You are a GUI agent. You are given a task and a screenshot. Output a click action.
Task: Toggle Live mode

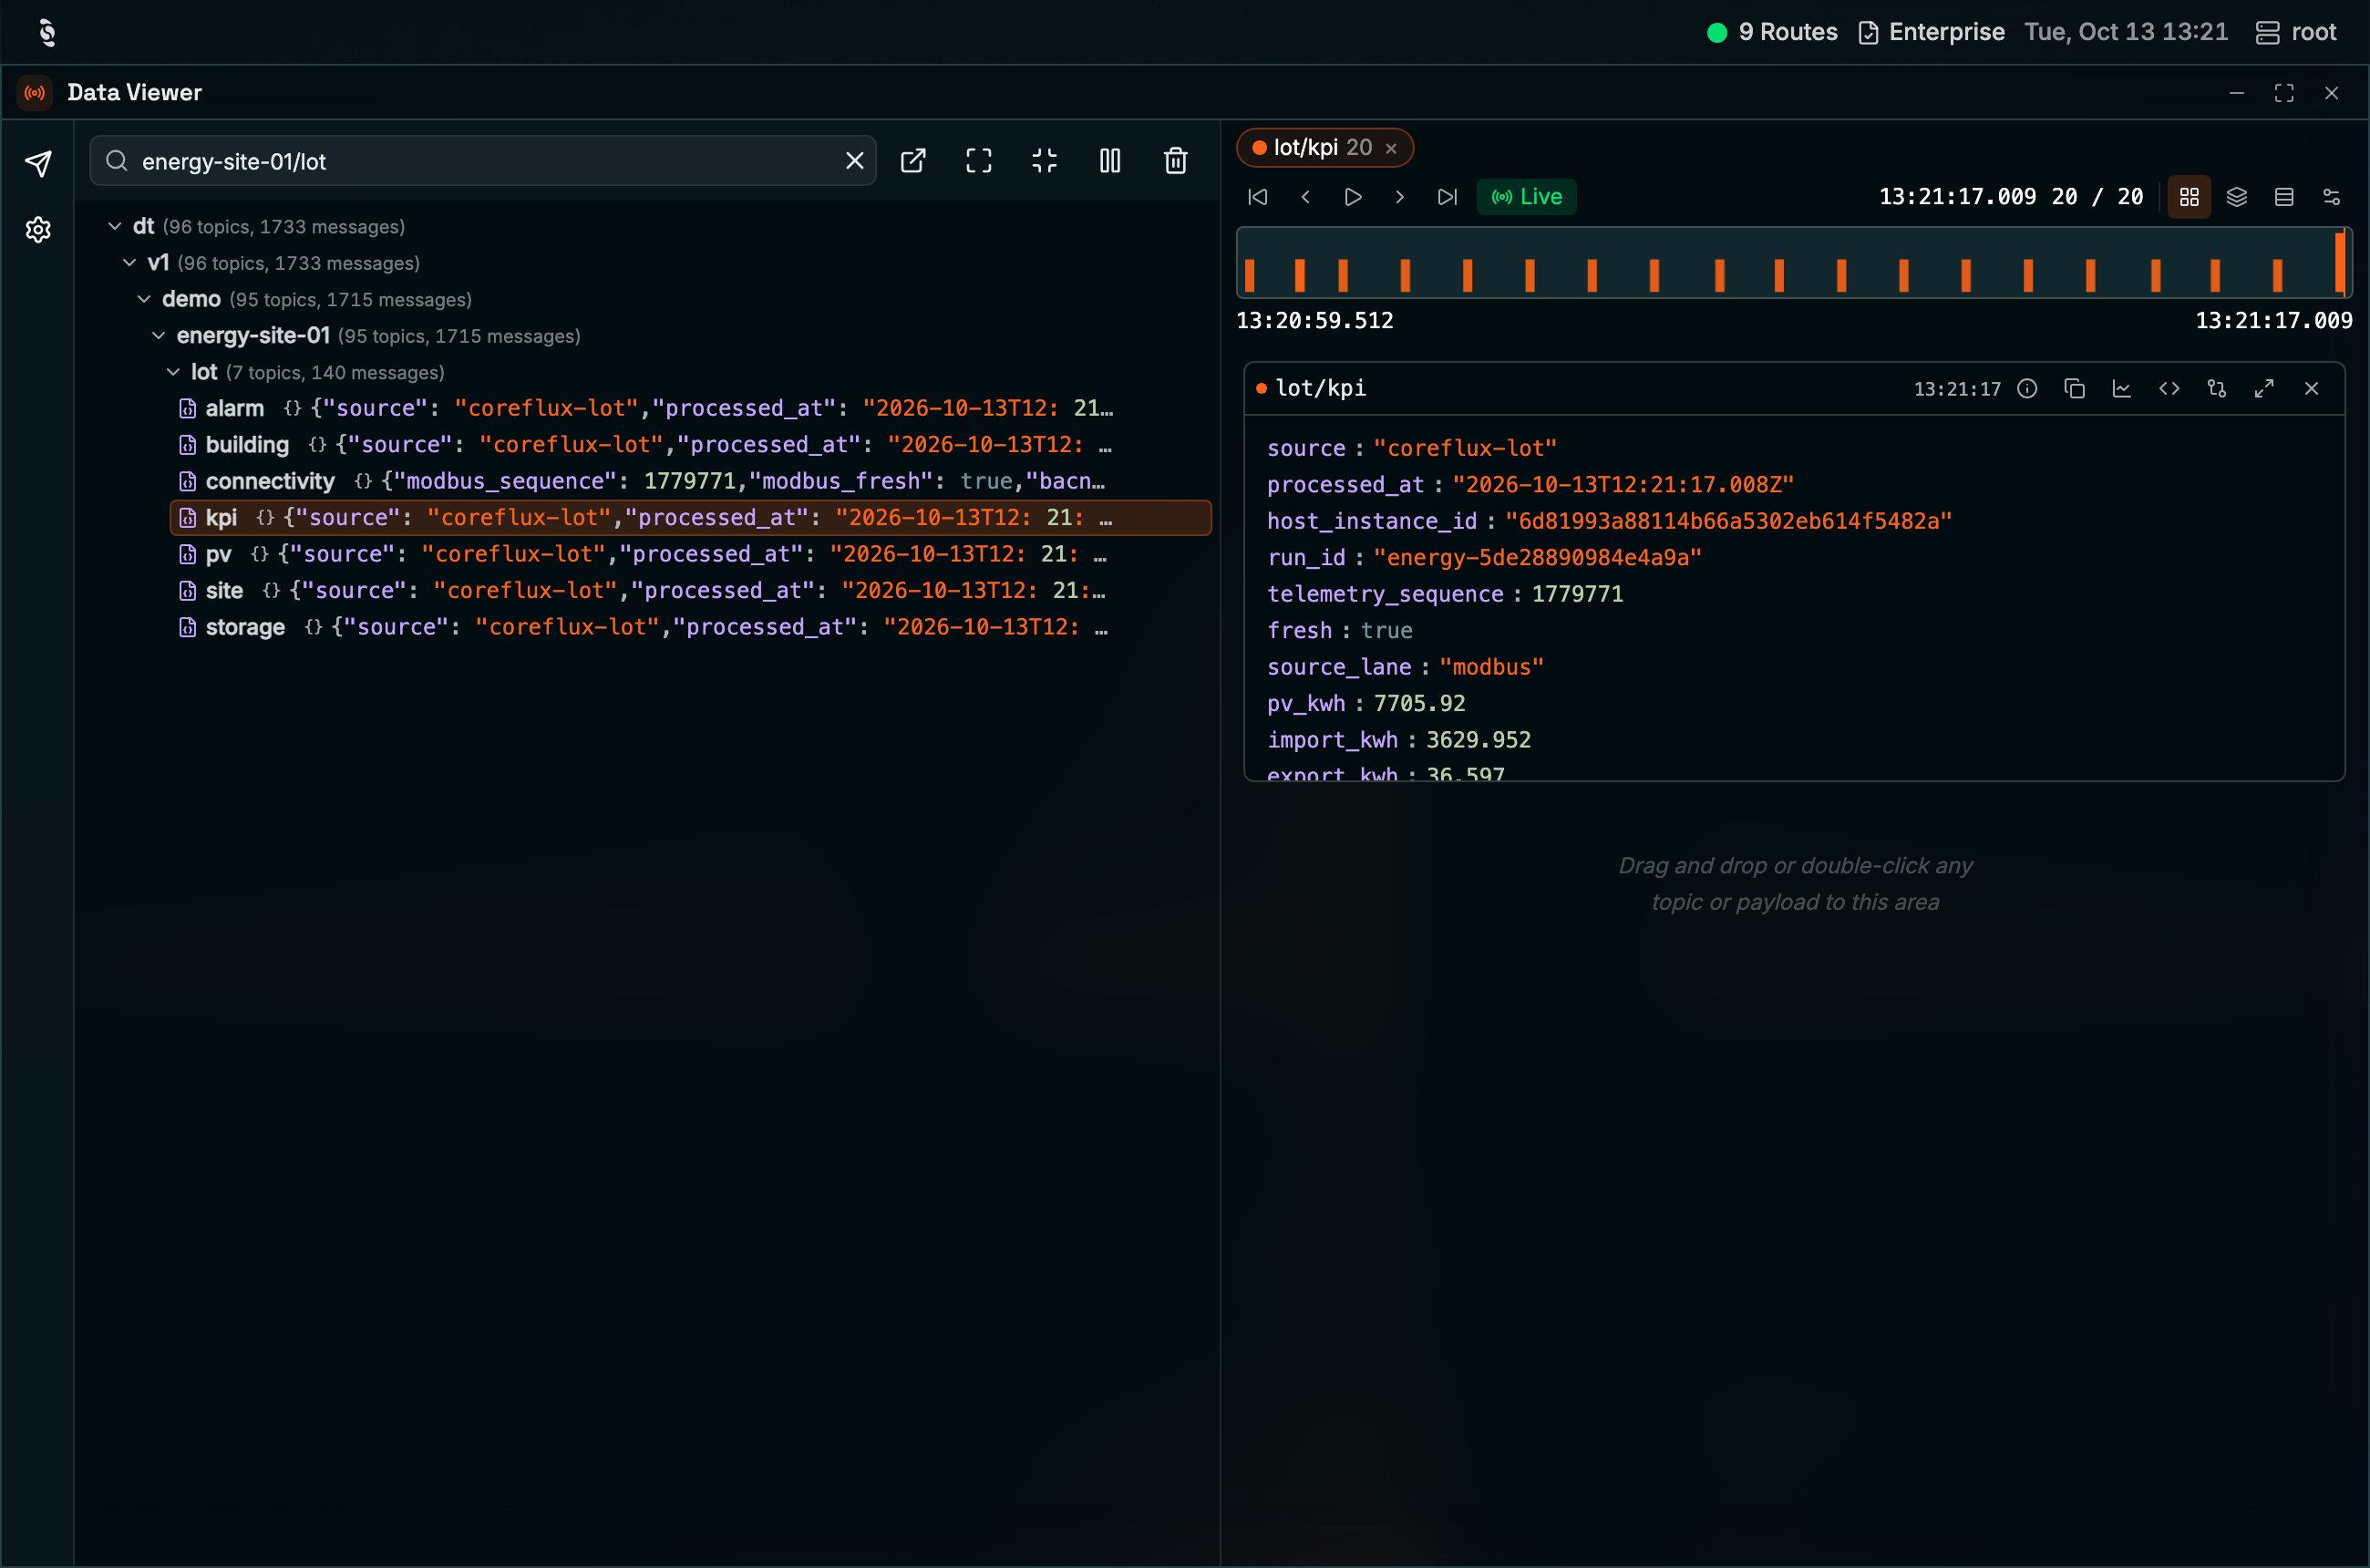pos(1527,197)
